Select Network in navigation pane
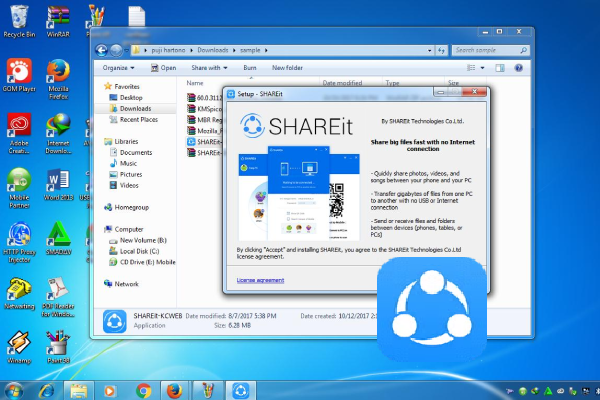Screen dimensions: 600x400 coord(121,284)
